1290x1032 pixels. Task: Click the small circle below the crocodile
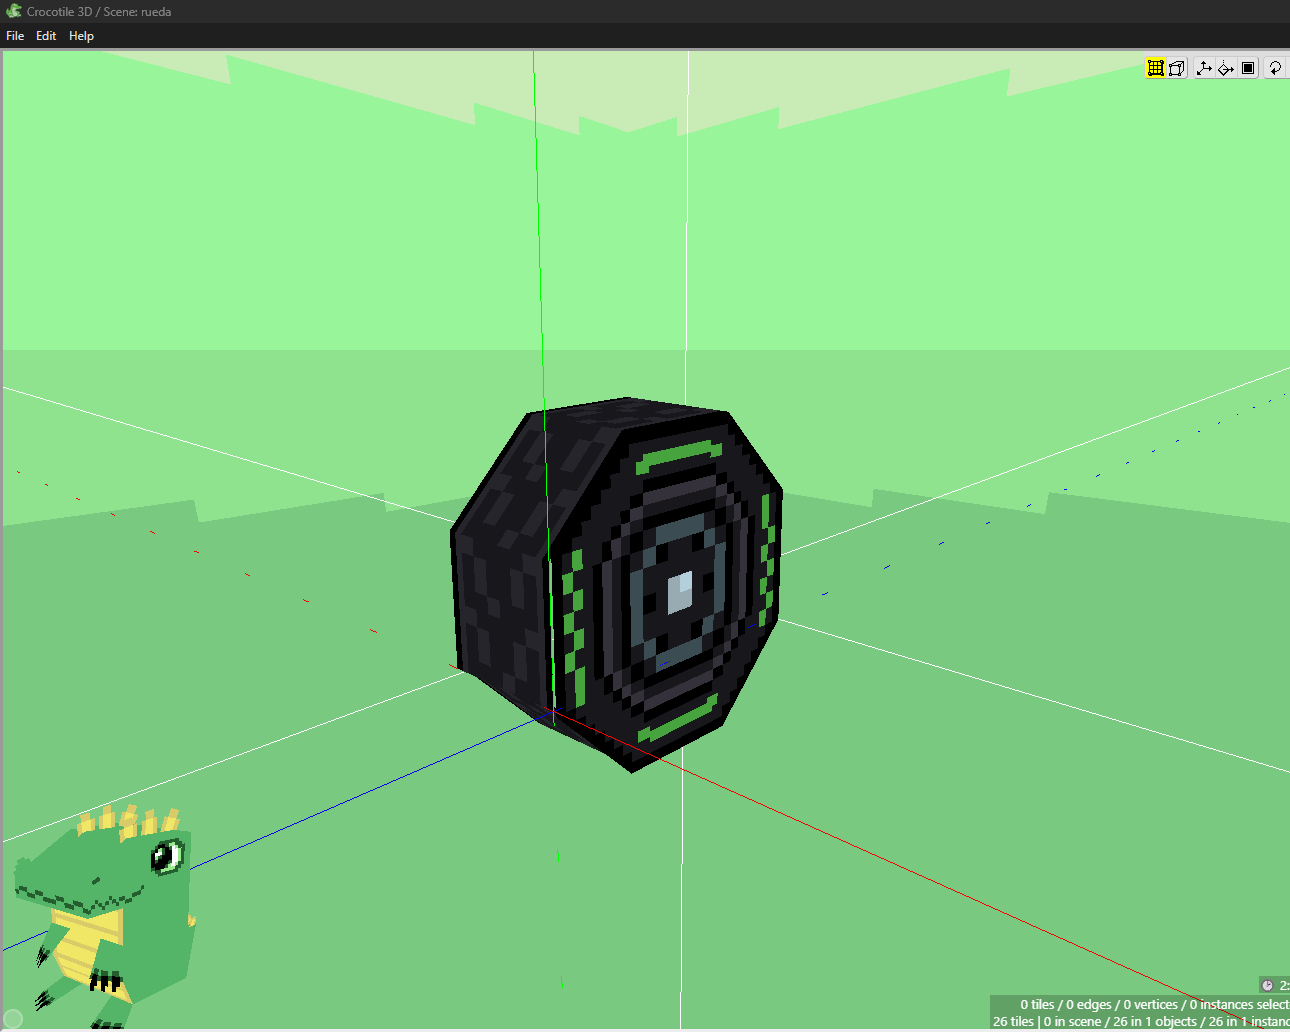[13, 1019]
